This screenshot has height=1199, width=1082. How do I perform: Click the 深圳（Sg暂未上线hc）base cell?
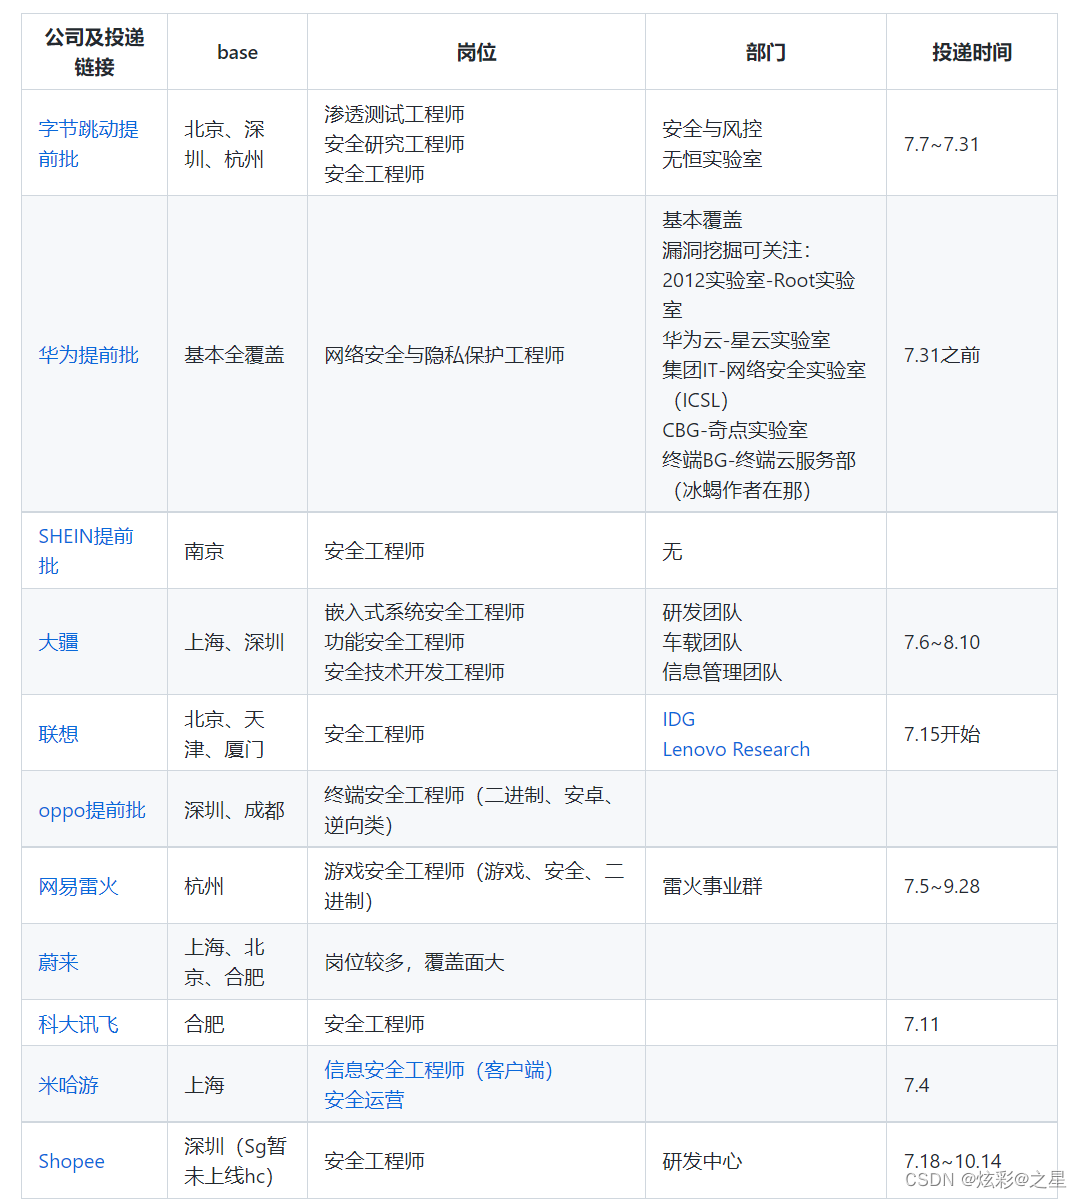(235, 1162)
